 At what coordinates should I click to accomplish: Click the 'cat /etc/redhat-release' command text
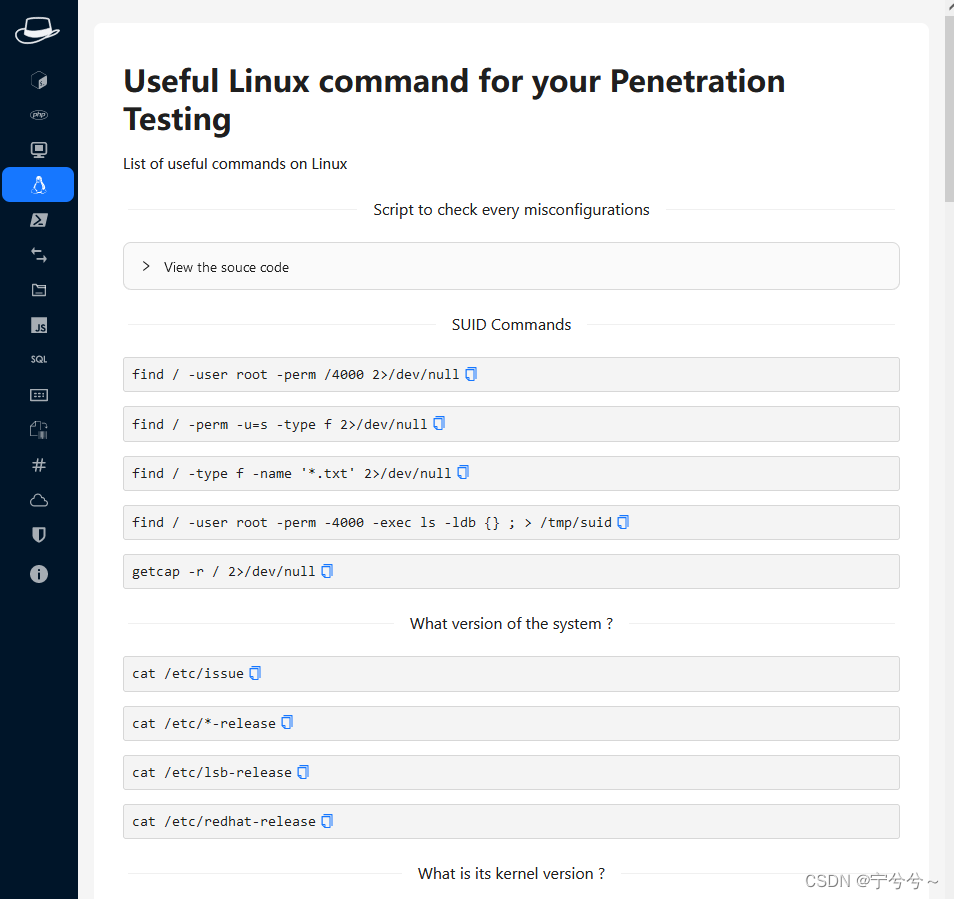pos(224,822)
